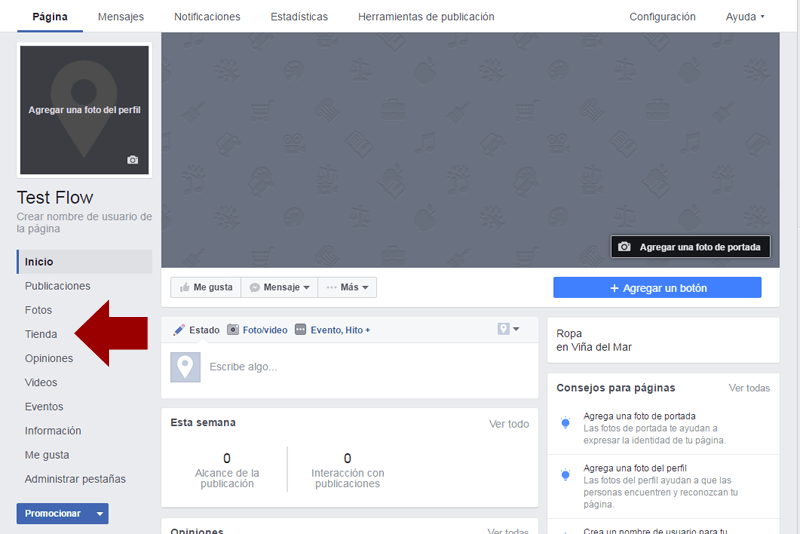Click the en Viña del Mar location text

594,347
